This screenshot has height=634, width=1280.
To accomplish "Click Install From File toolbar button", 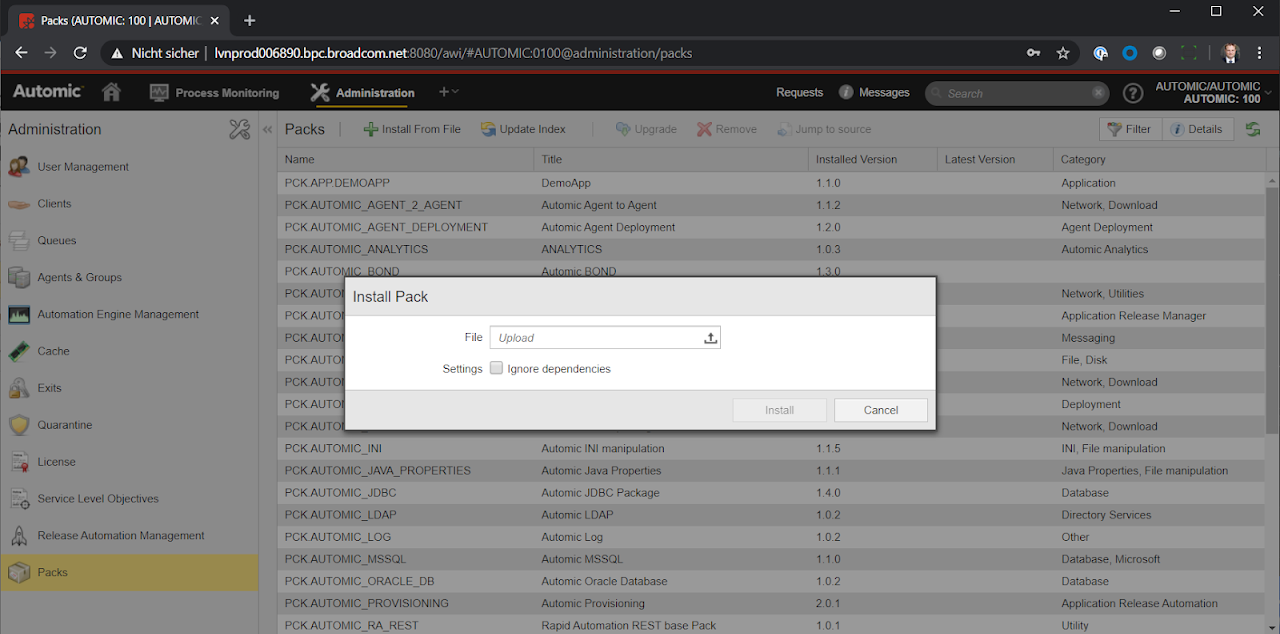I will click(x=412, y=129).
